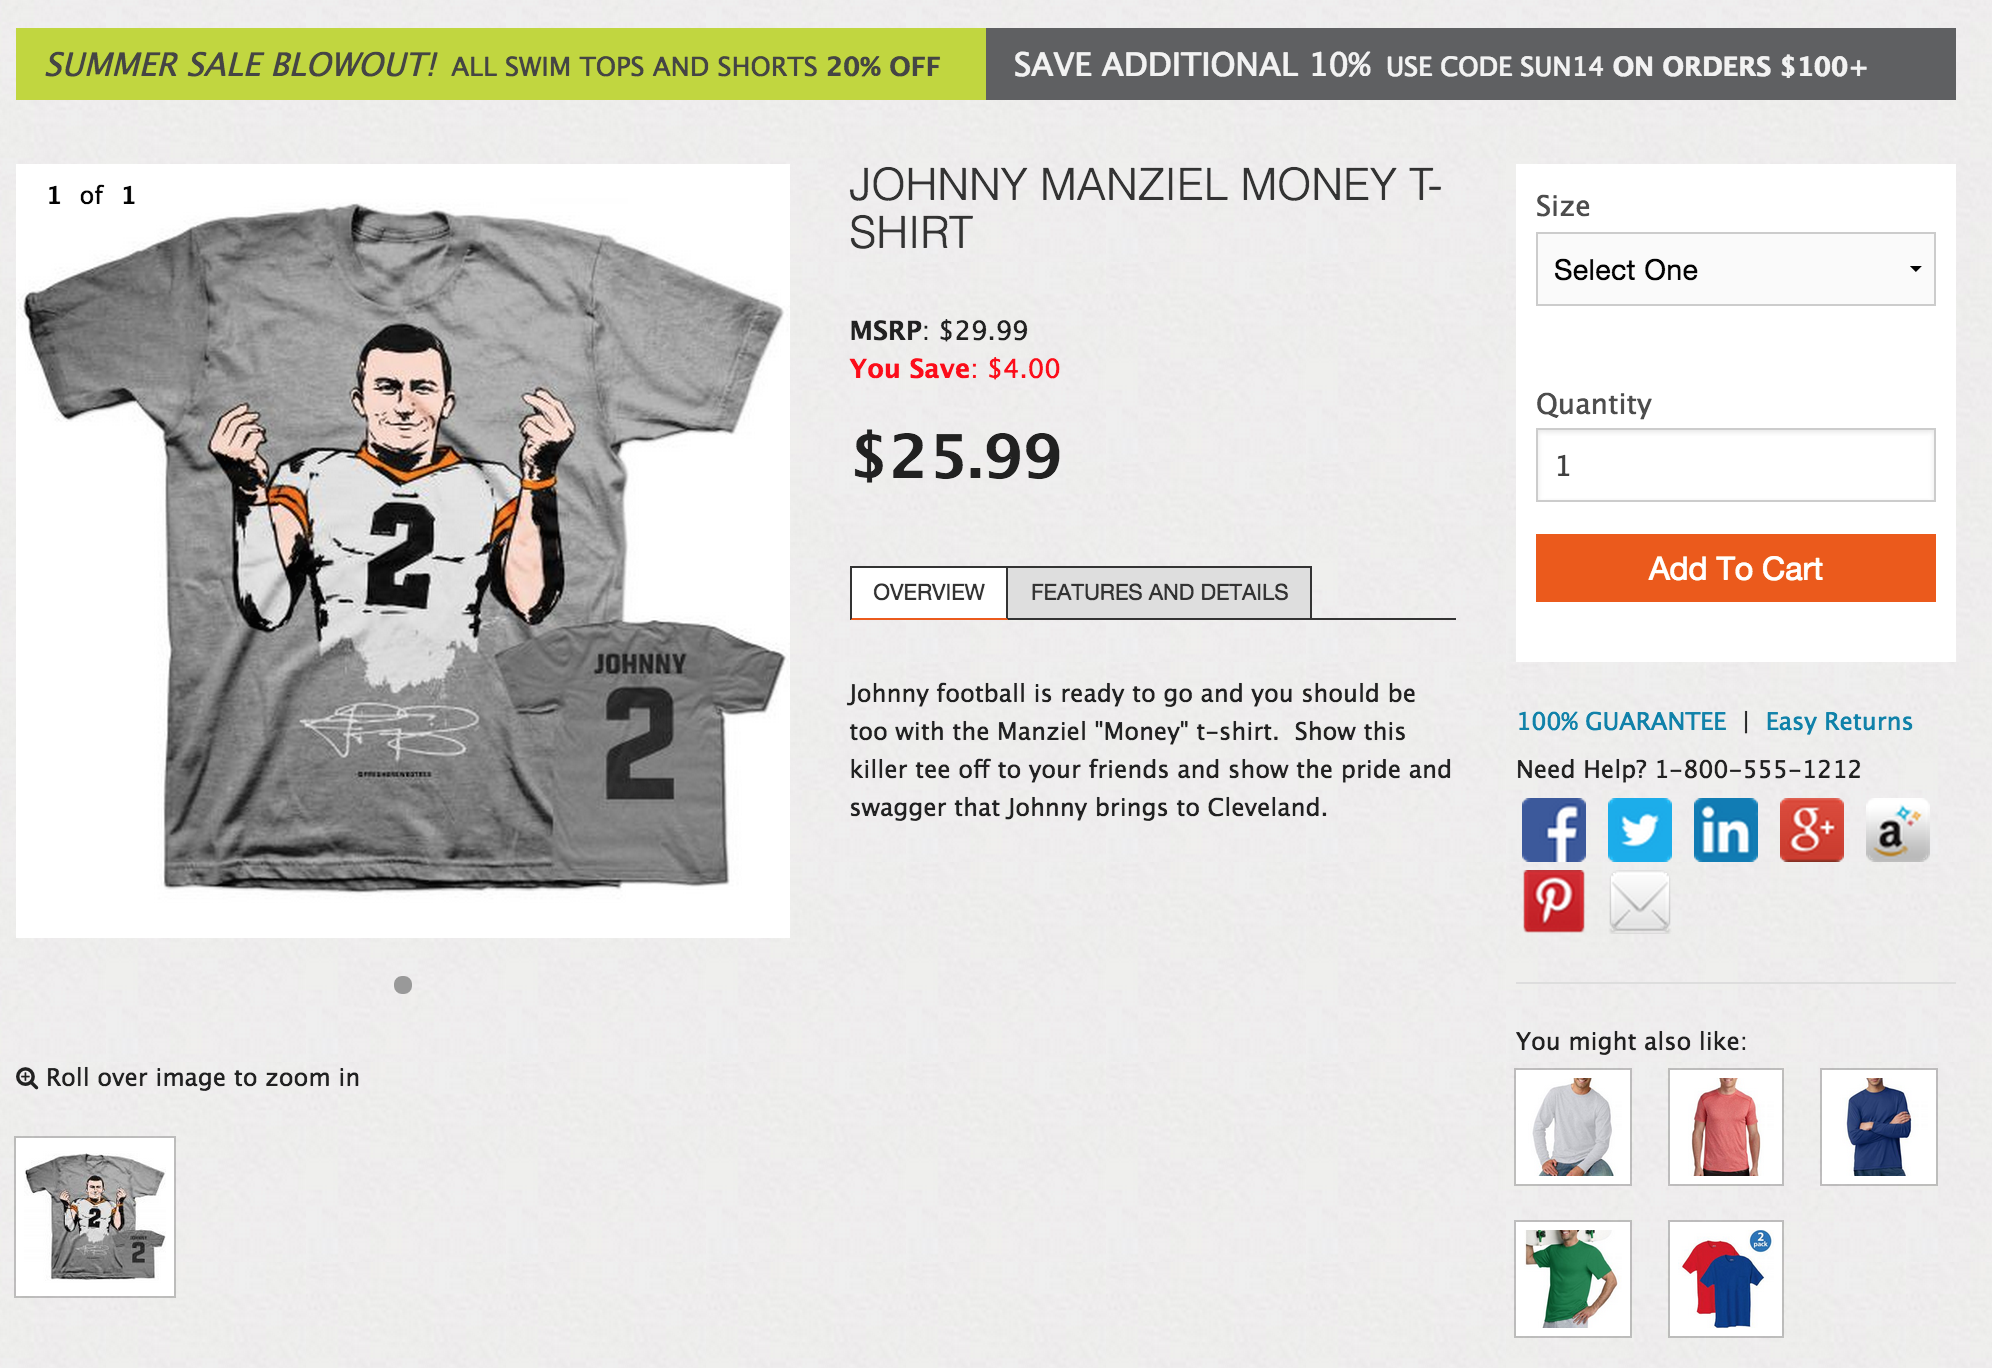Click magnifier zoom icon near Roll over text
The height and width of the screenshot is (1368, 1992).
(27, 1078)
